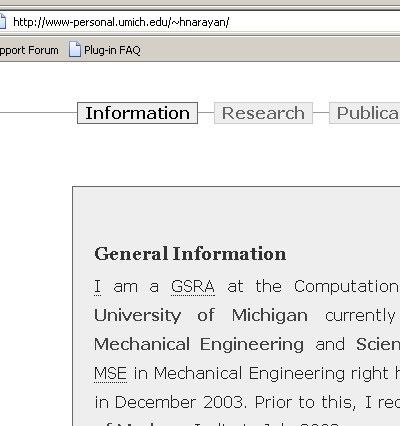The width and height of the screenshot is (400, 426).
Task: Switch to the Research tab
Action: pos(263,113)
